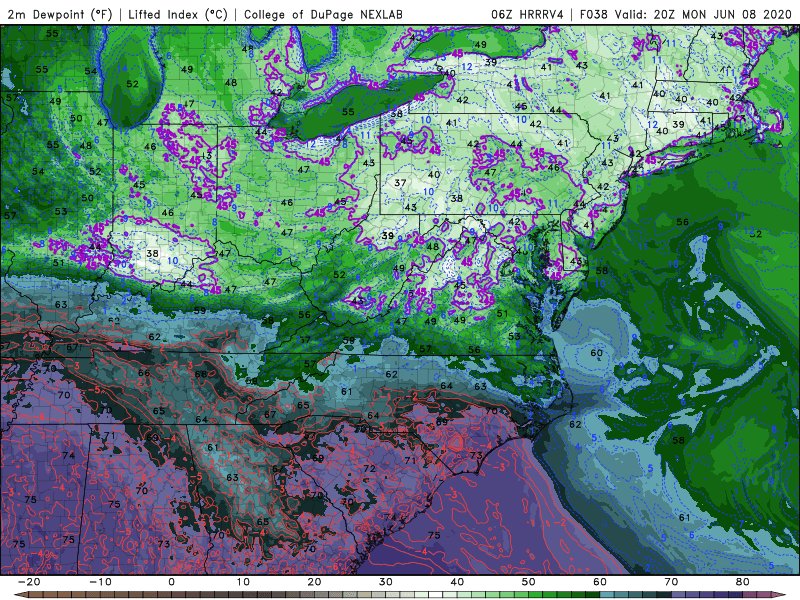
Task: Click the '80' color scale label
Action: click(743, 582)
